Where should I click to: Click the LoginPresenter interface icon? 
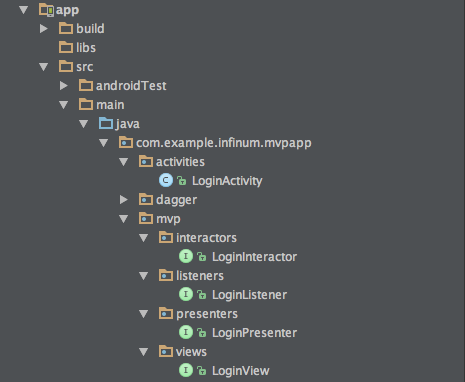click(x=186, y=332)
